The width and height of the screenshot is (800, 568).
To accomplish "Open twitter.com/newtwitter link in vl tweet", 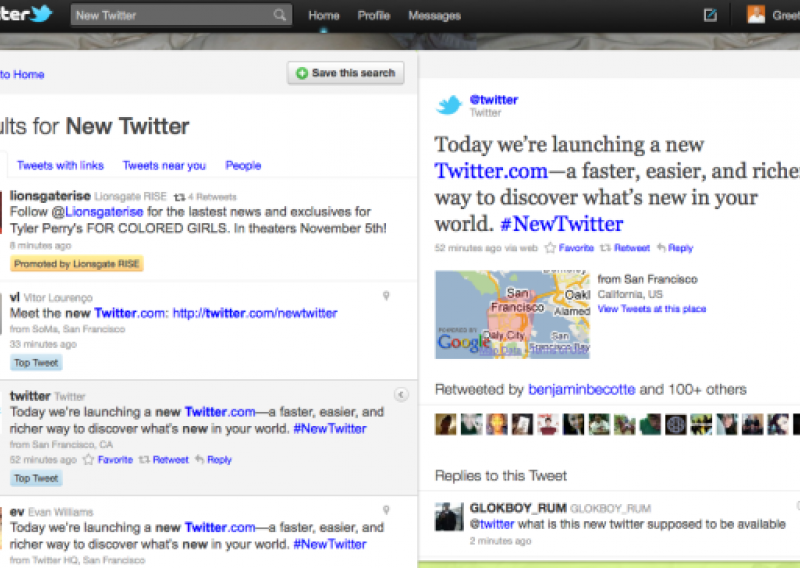I will tap(255, 313).
